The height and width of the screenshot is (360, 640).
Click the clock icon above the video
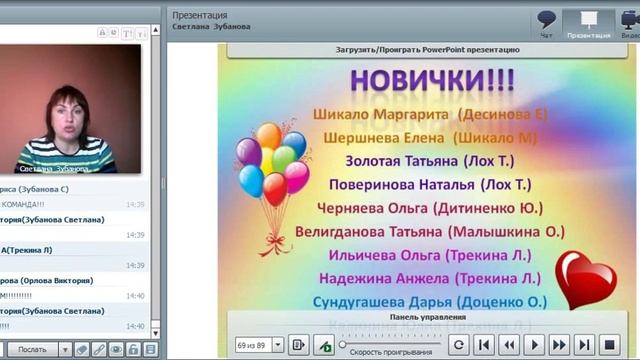click(x=114, y=32)
